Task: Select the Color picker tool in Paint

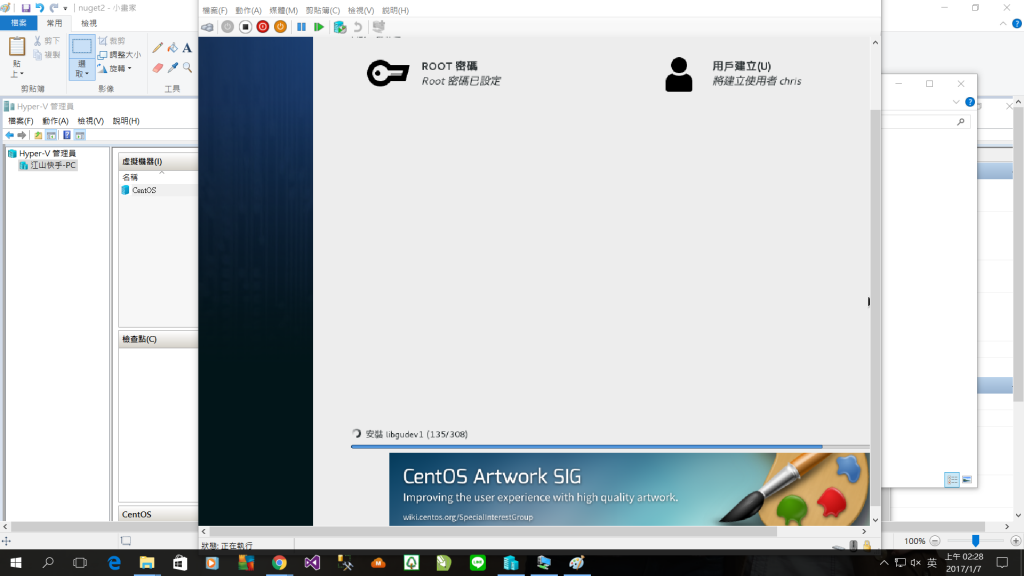Action: (172, 67)
